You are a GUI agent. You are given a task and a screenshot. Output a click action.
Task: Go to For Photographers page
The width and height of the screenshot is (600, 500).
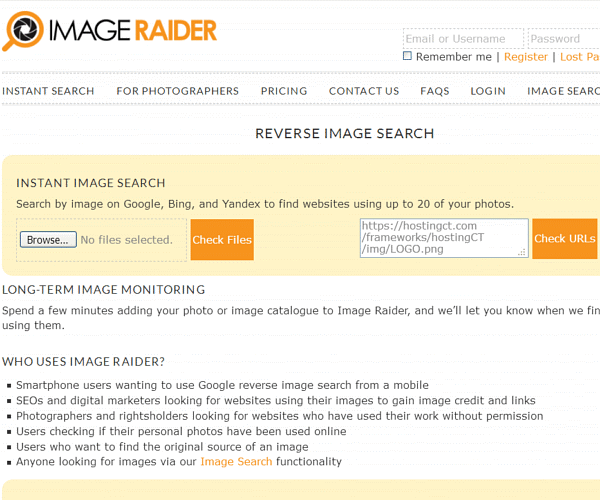[177, 91]
